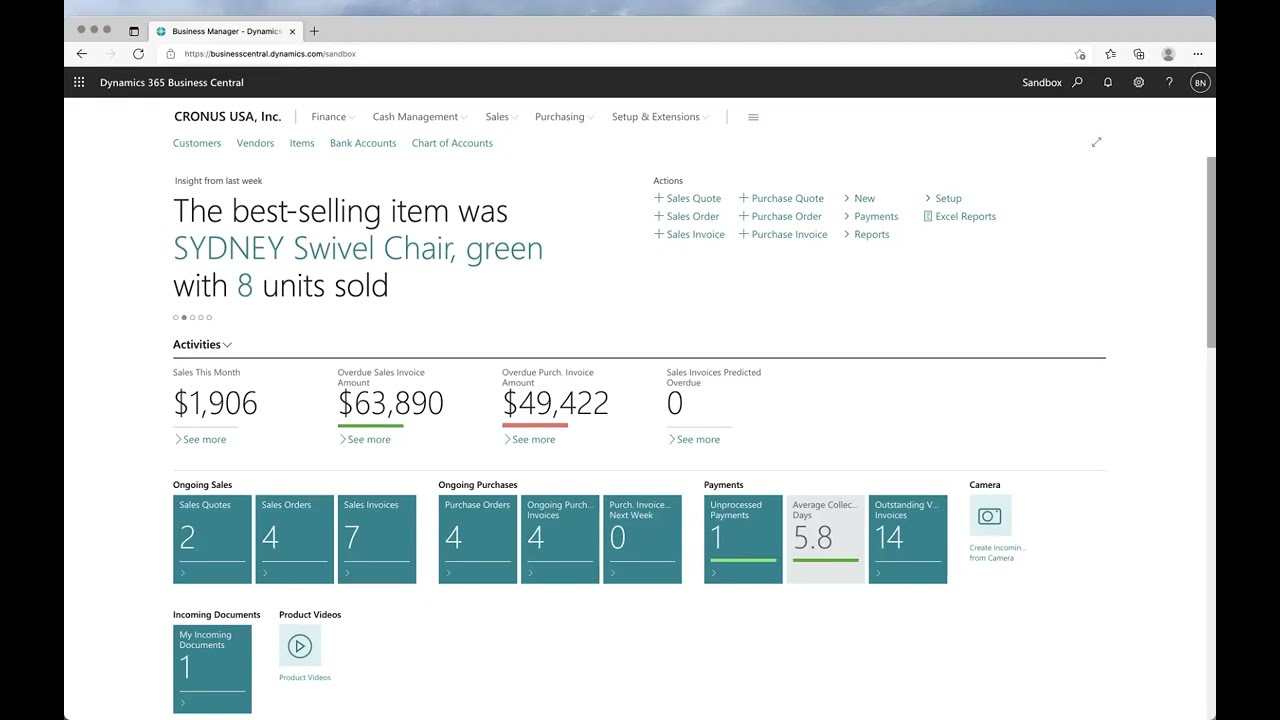
Task: Open the Sales Orders tile
Action: tap(294, 539)
